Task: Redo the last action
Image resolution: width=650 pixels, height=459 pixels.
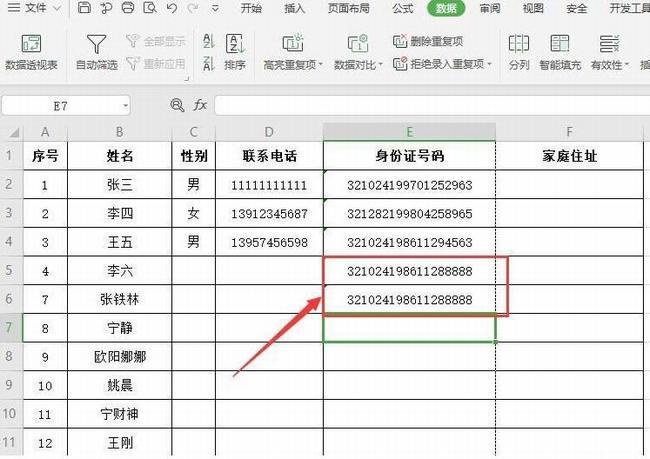Action: pyautogui.click(x=192, y=8)
